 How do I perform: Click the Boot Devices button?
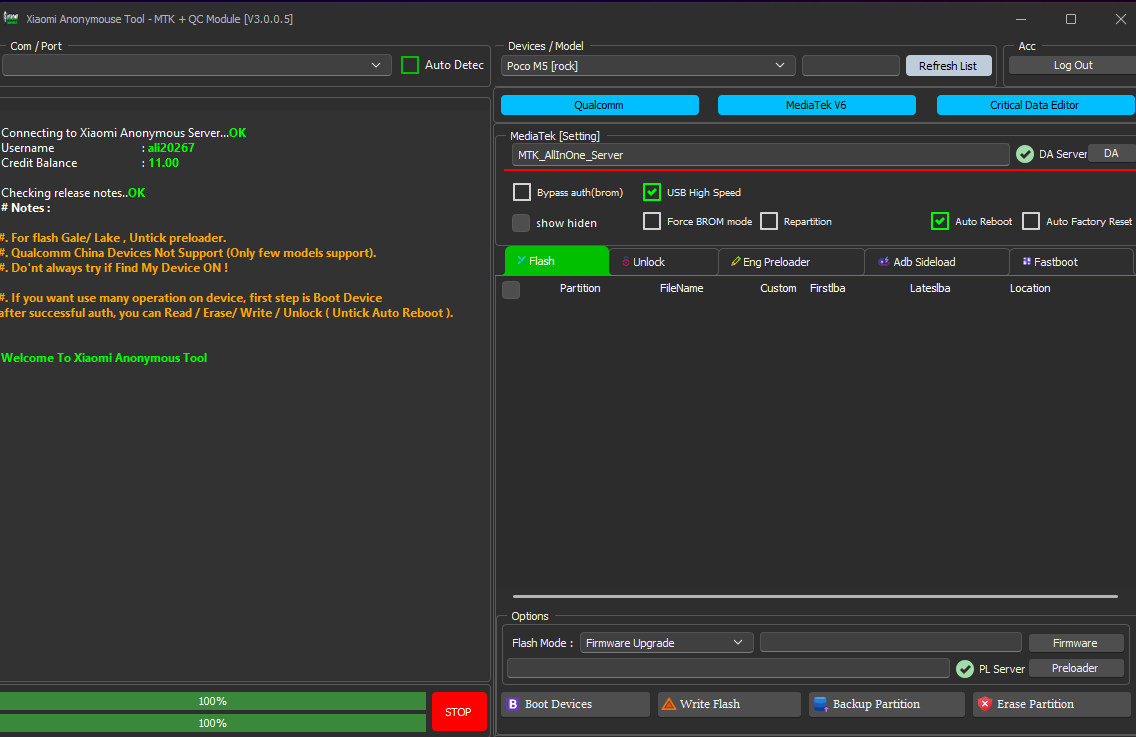pos(575,704)
